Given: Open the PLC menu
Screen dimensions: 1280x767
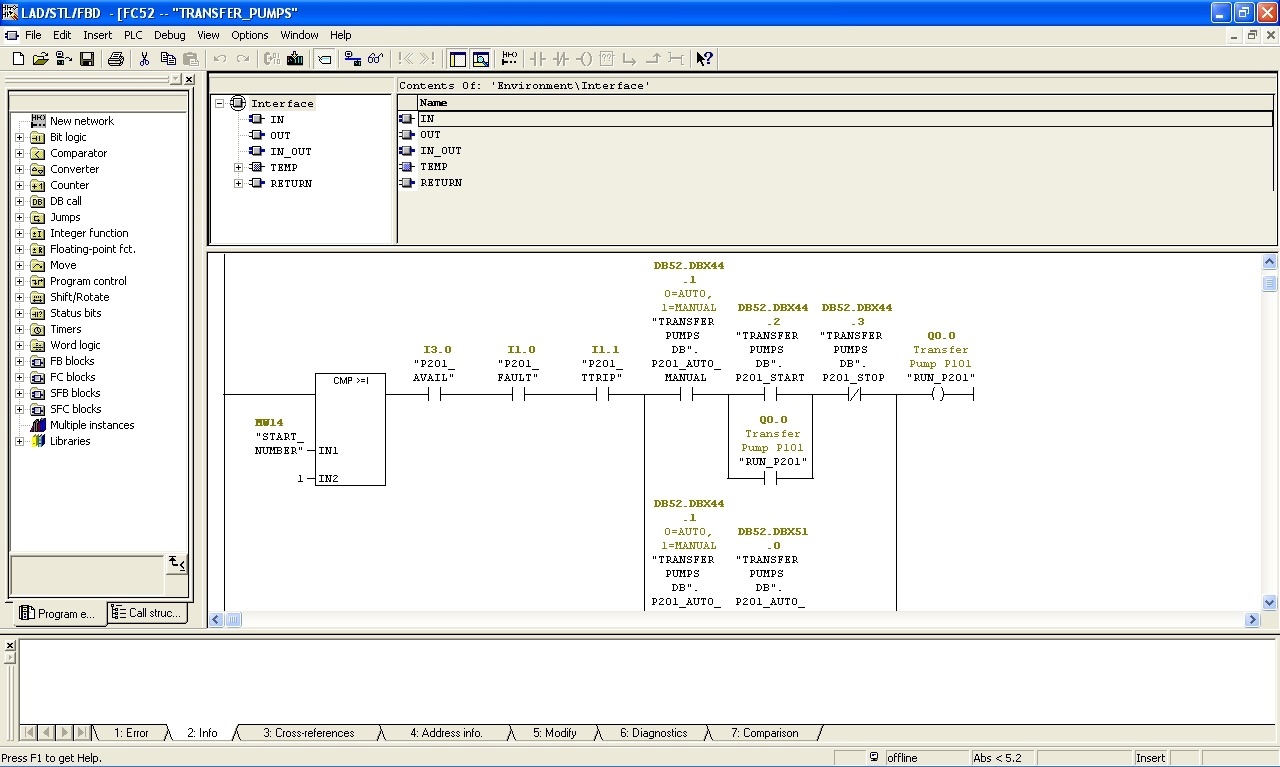Looking at the screenshot, I should 133,35.
